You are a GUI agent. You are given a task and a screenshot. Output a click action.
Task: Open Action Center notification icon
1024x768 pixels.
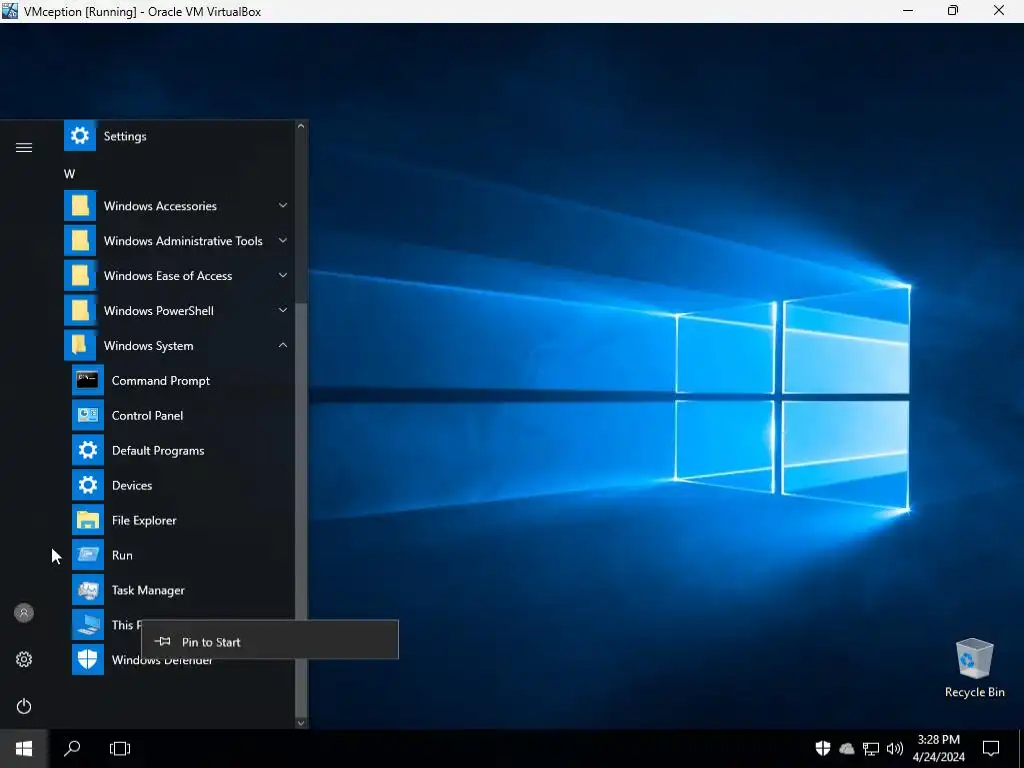pos(991,748)
